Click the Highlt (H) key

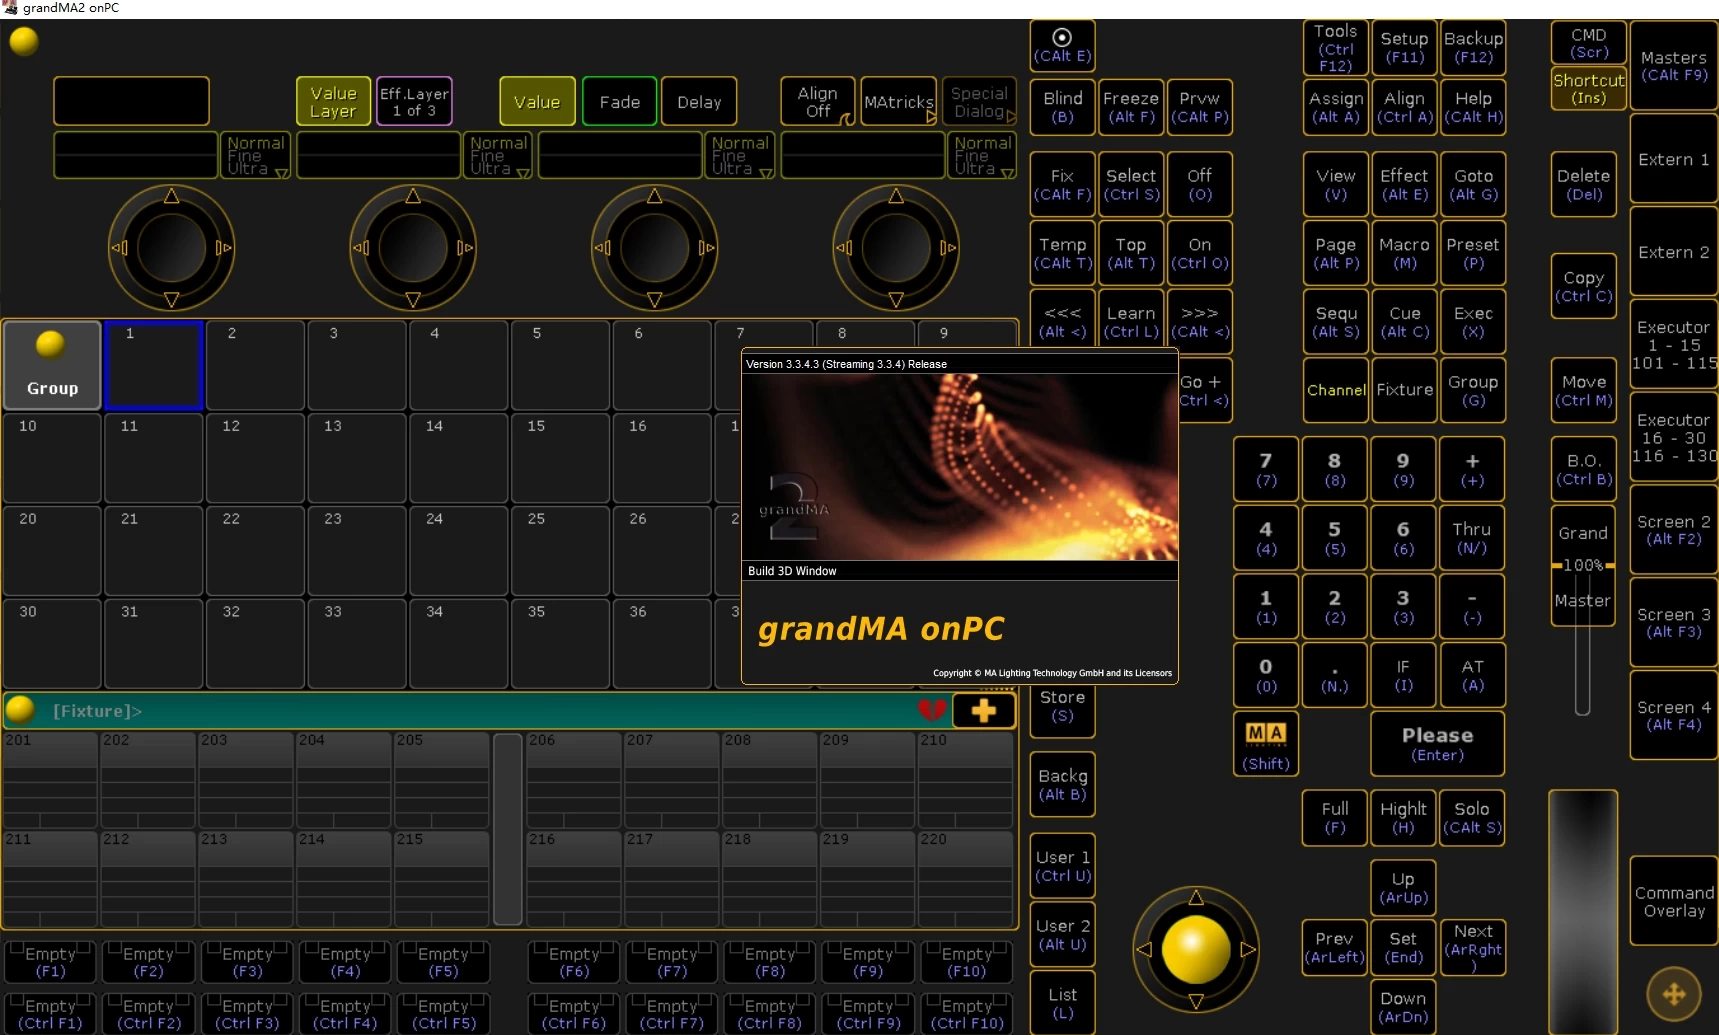1403,817
